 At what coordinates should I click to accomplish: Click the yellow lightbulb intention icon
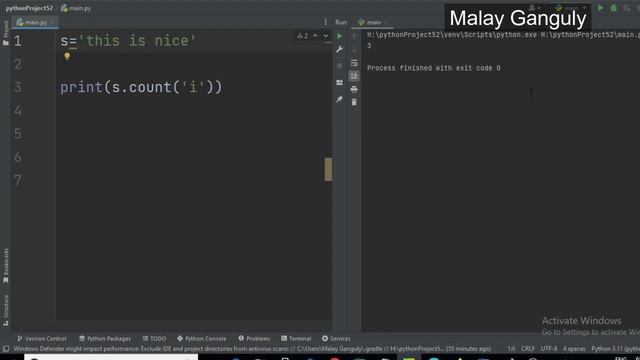67,56
